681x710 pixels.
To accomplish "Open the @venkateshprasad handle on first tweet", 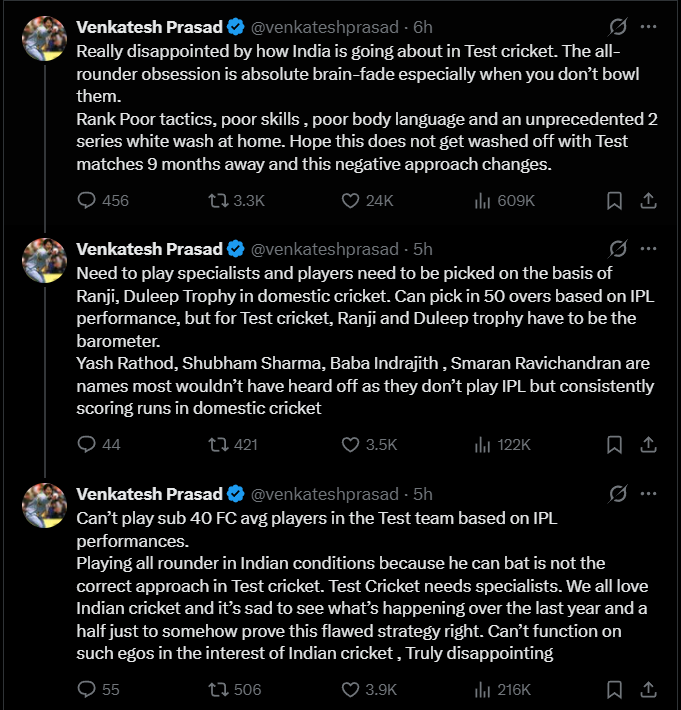I will 325,27.
